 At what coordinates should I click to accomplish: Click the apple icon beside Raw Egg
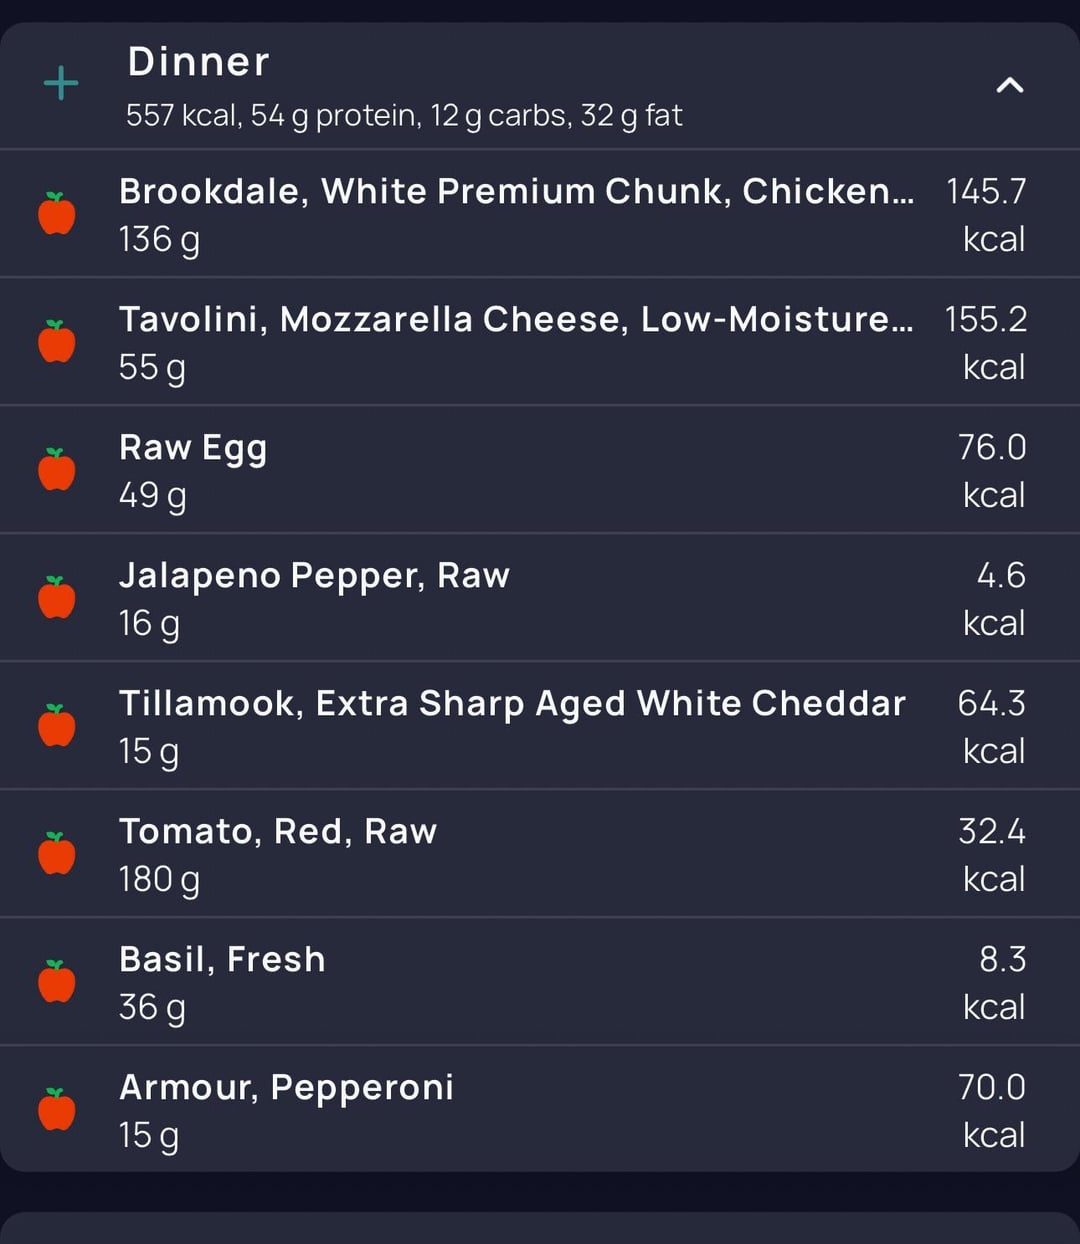point(57,469)
